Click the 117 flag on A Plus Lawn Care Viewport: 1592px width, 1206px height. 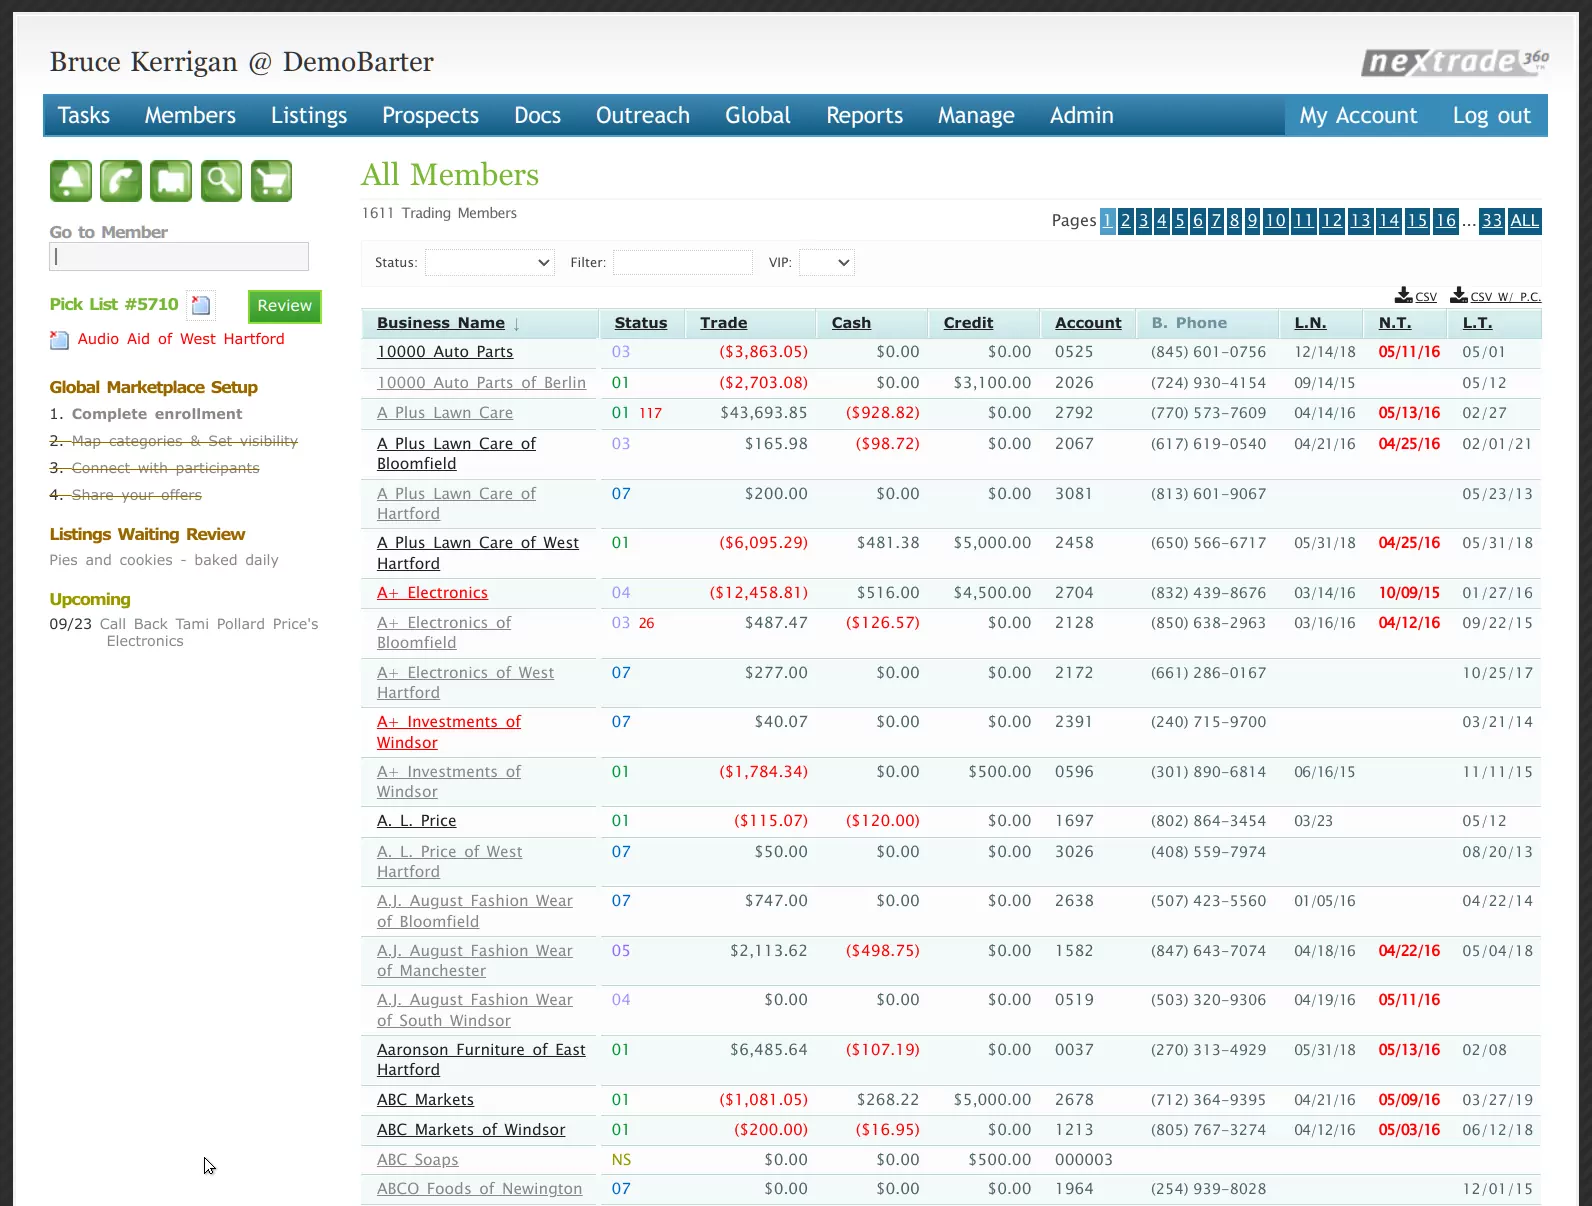(651, 413)
